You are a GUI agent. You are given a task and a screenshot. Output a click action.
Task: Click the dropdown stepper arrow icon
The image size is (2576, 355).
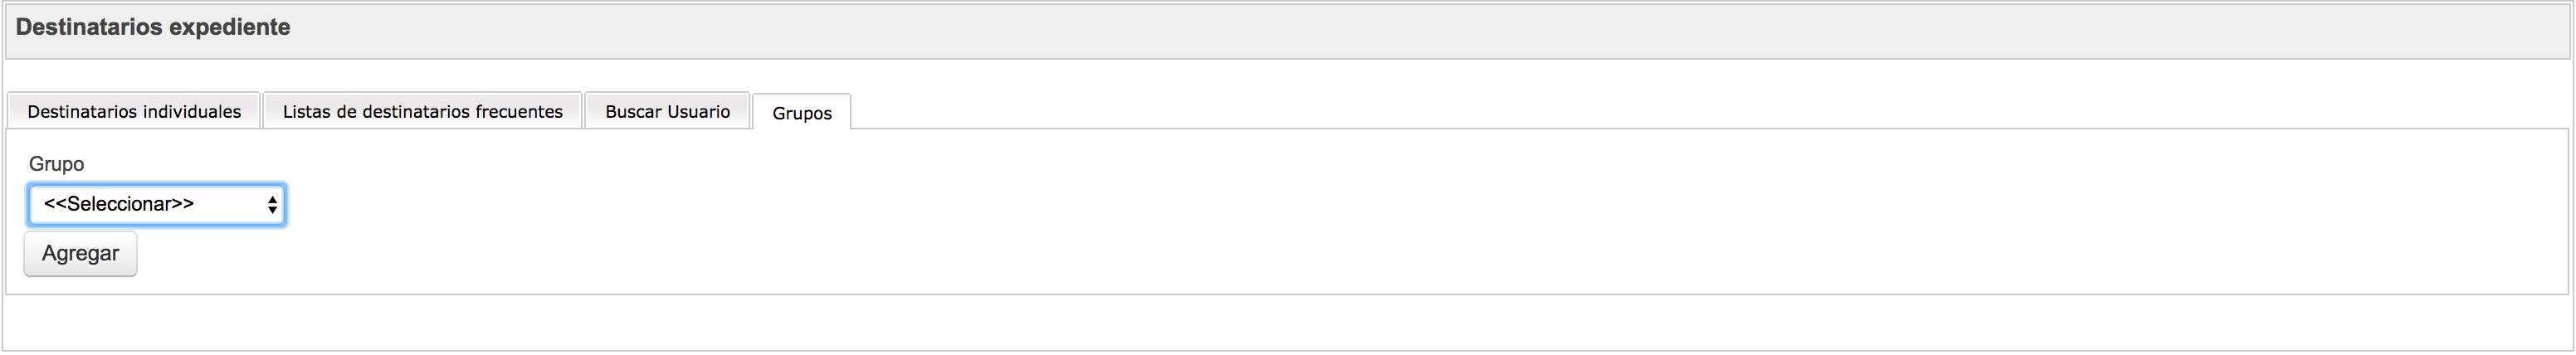272,205
